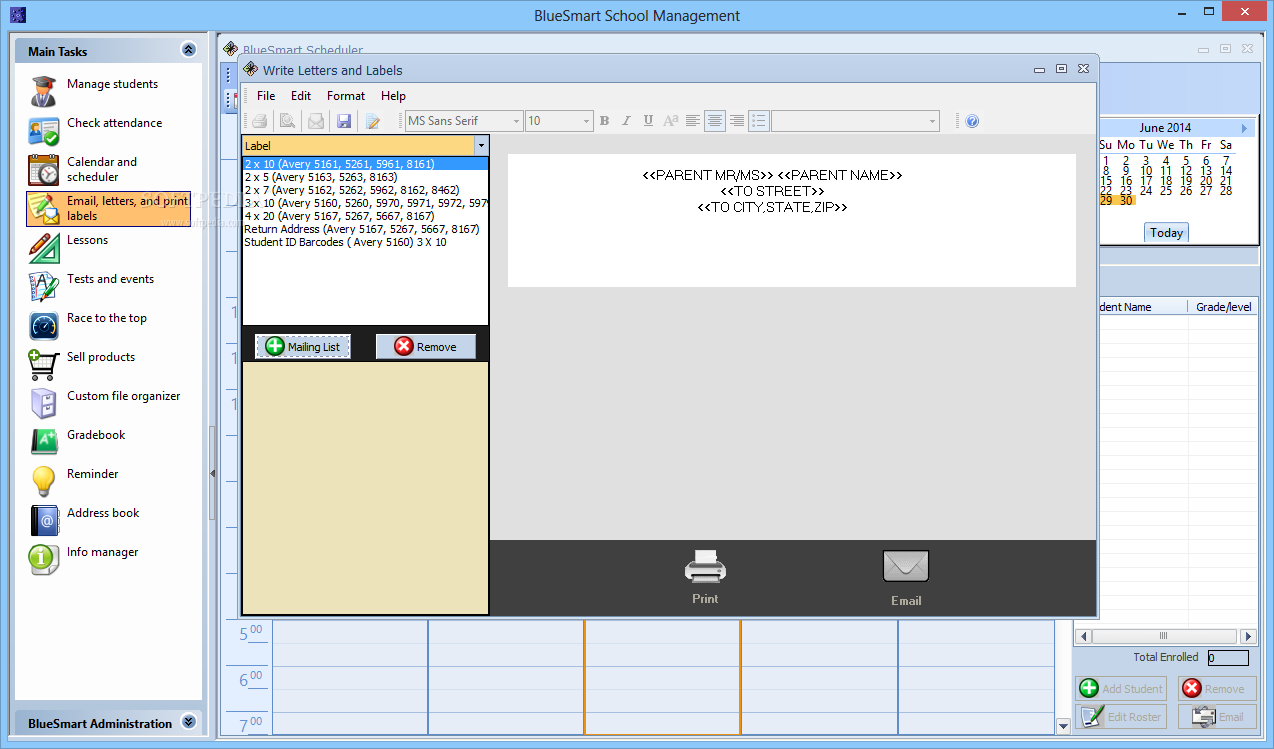Image resolution: width=1274 pixels, height=749 pixels.
Task: Open the File menu
Action: (266, 96)
